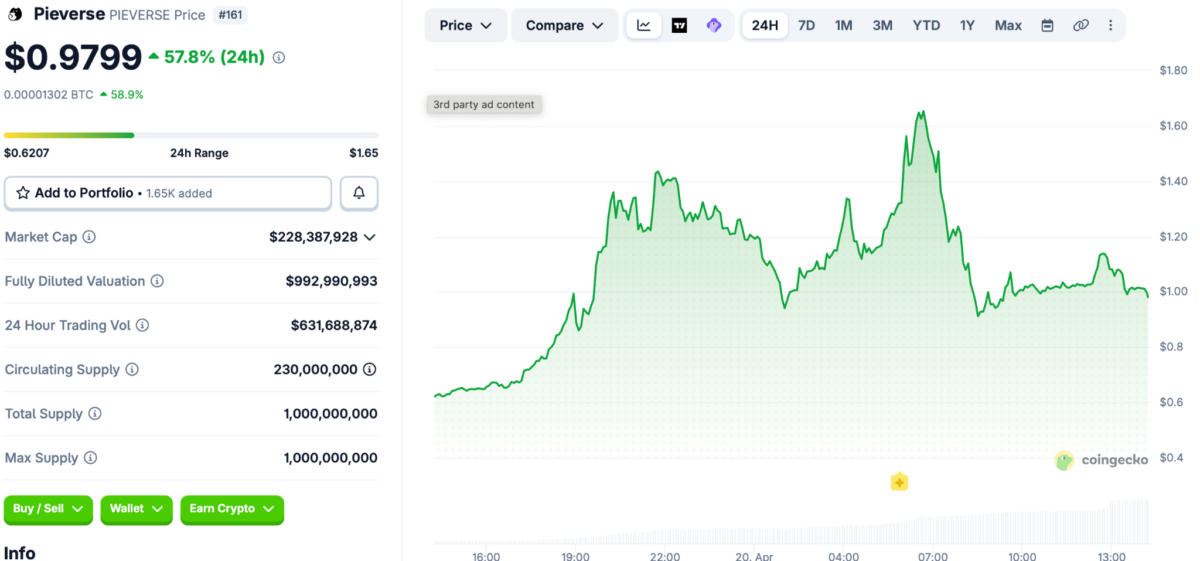Set chart range to Max
The image size is (1200, 561).
[x=1008, y=25]
